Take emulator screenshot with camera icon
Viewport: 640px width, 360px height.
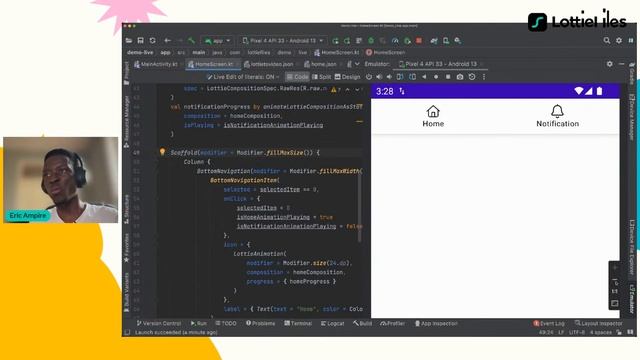[460, 77]
